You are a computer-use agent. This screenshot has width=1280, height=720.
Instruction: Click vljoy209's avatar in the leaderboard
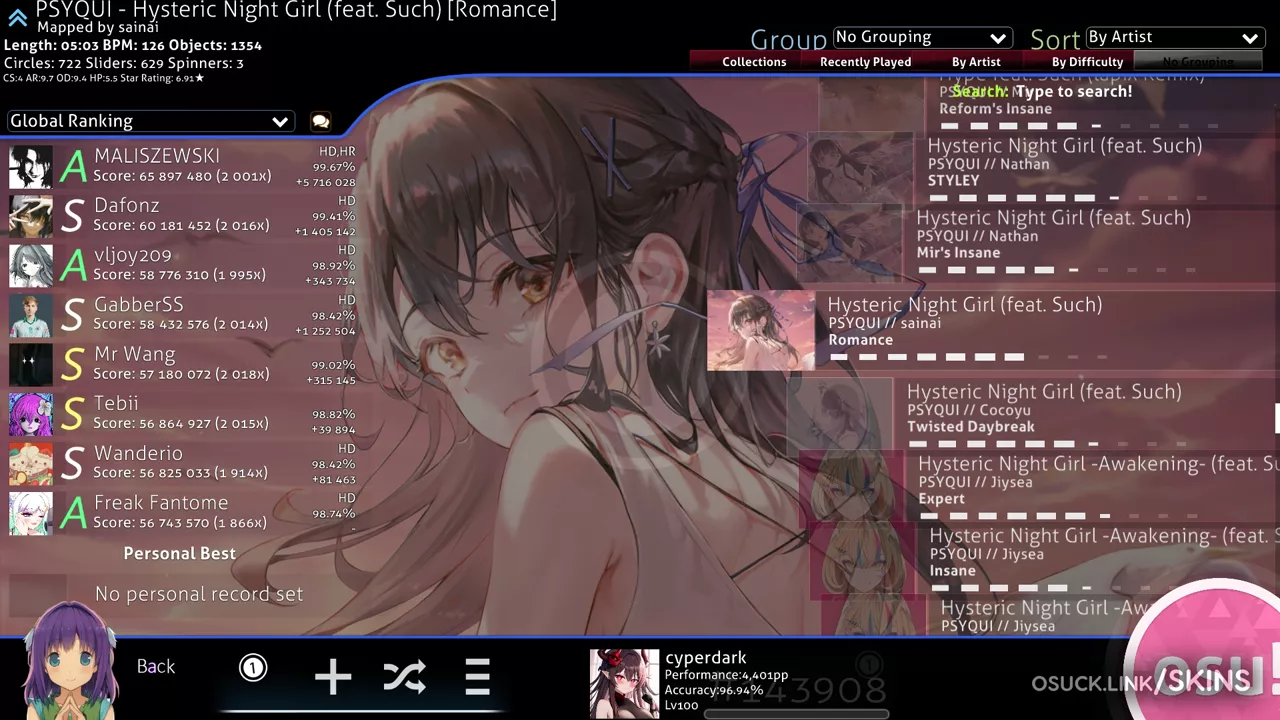pos(31,266)
